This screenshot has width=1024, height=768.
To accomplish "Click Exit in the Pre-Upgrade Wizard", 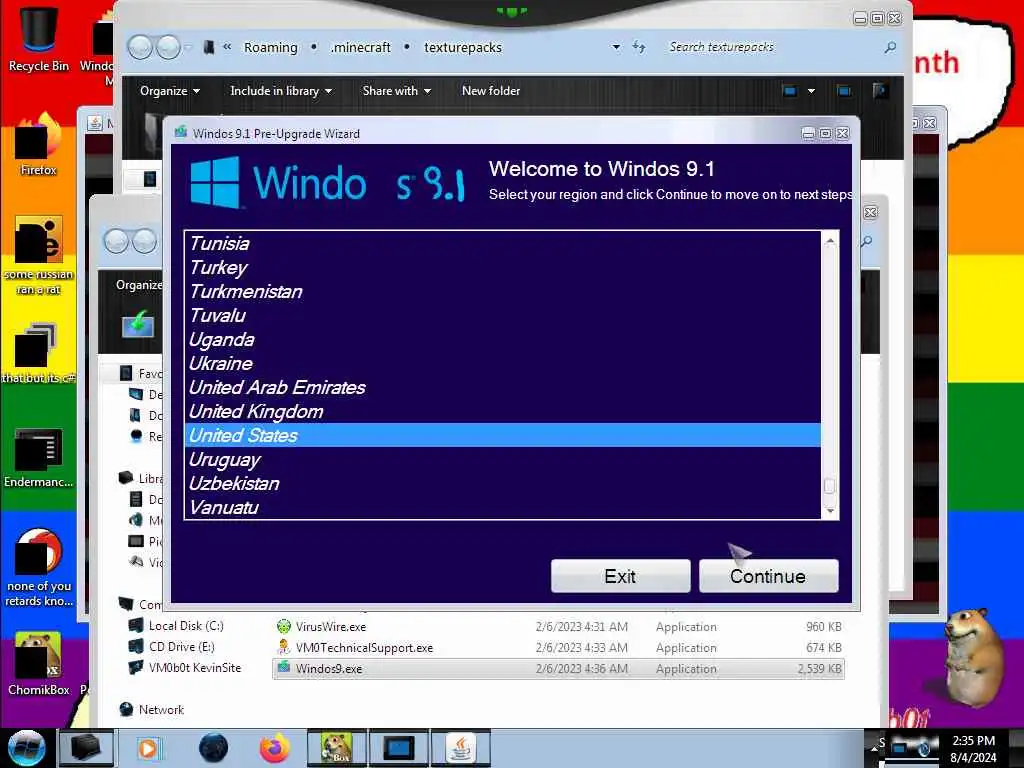I will click(x=620, y=576).
